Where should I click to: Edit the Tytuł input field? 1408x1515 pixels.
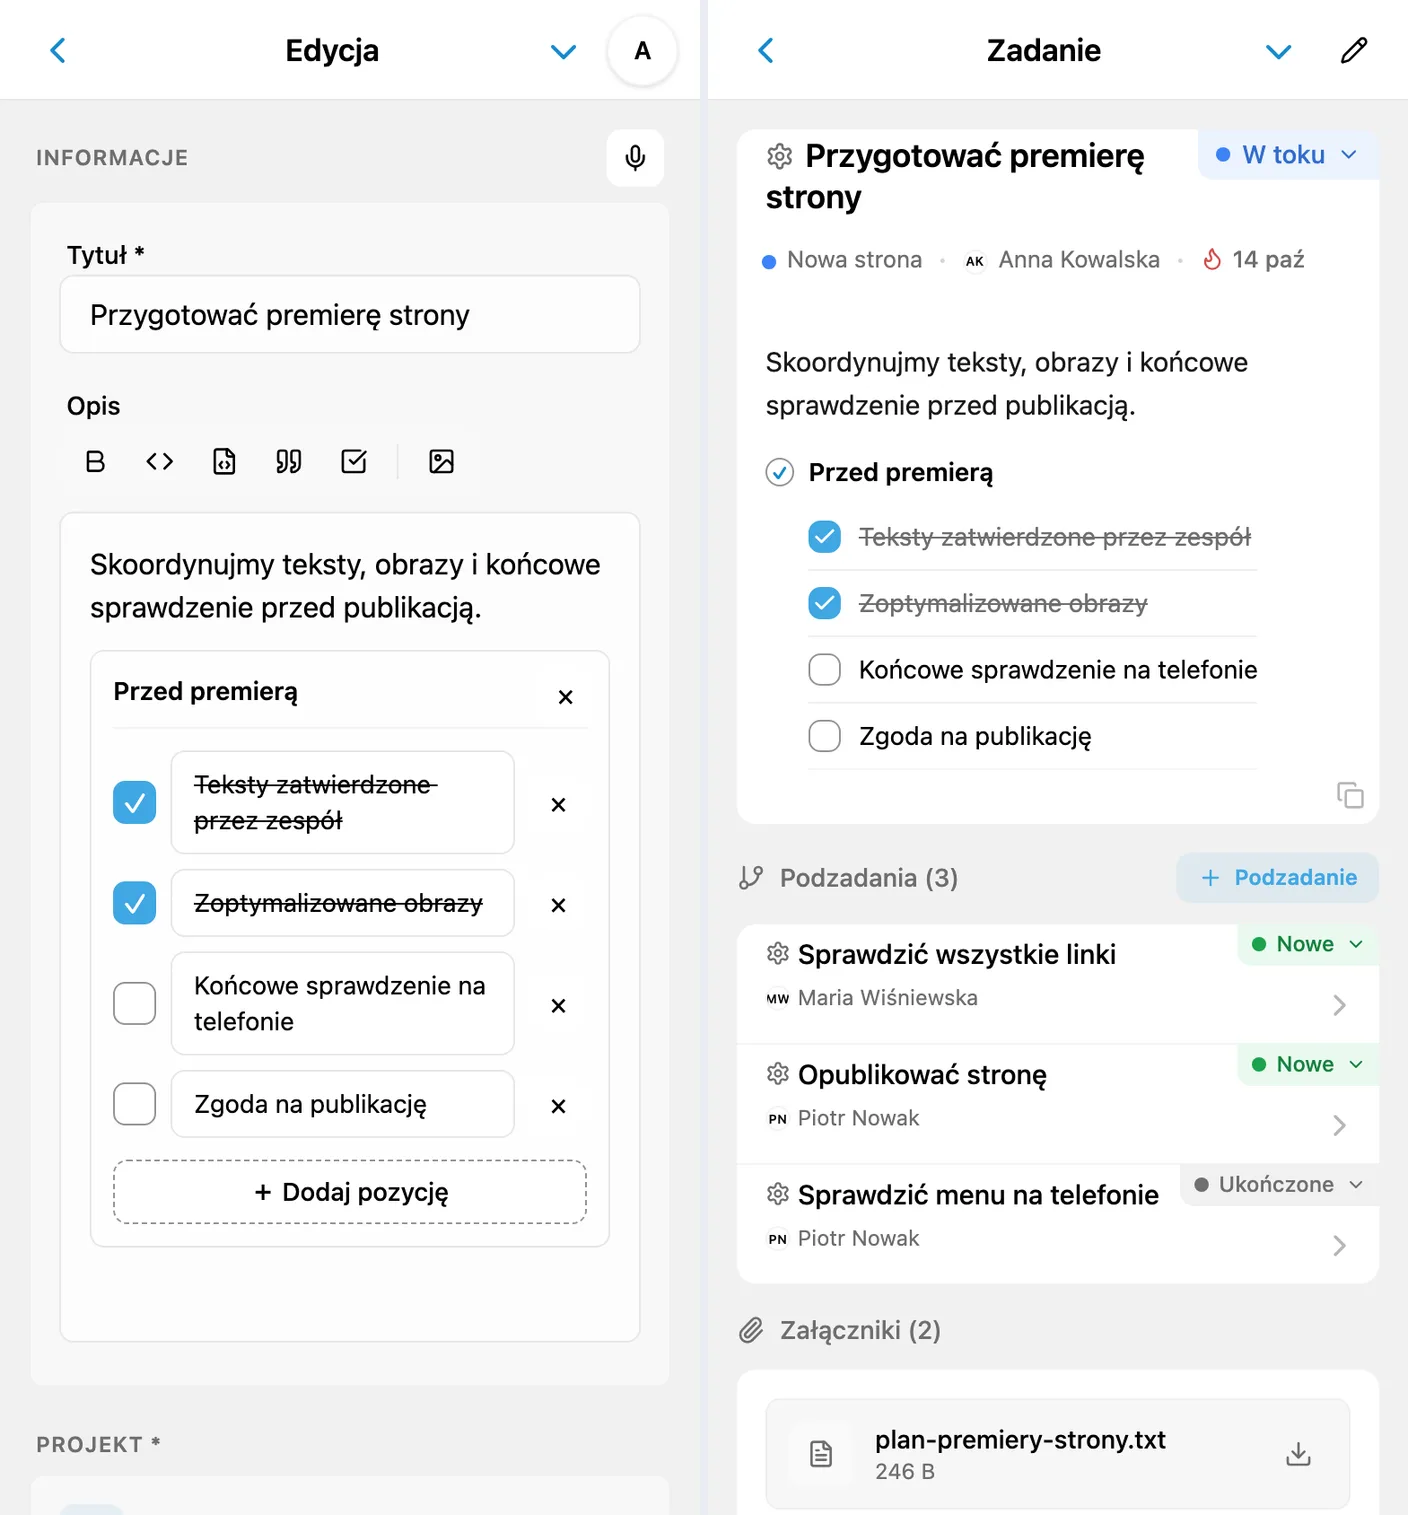pos(350,314)
